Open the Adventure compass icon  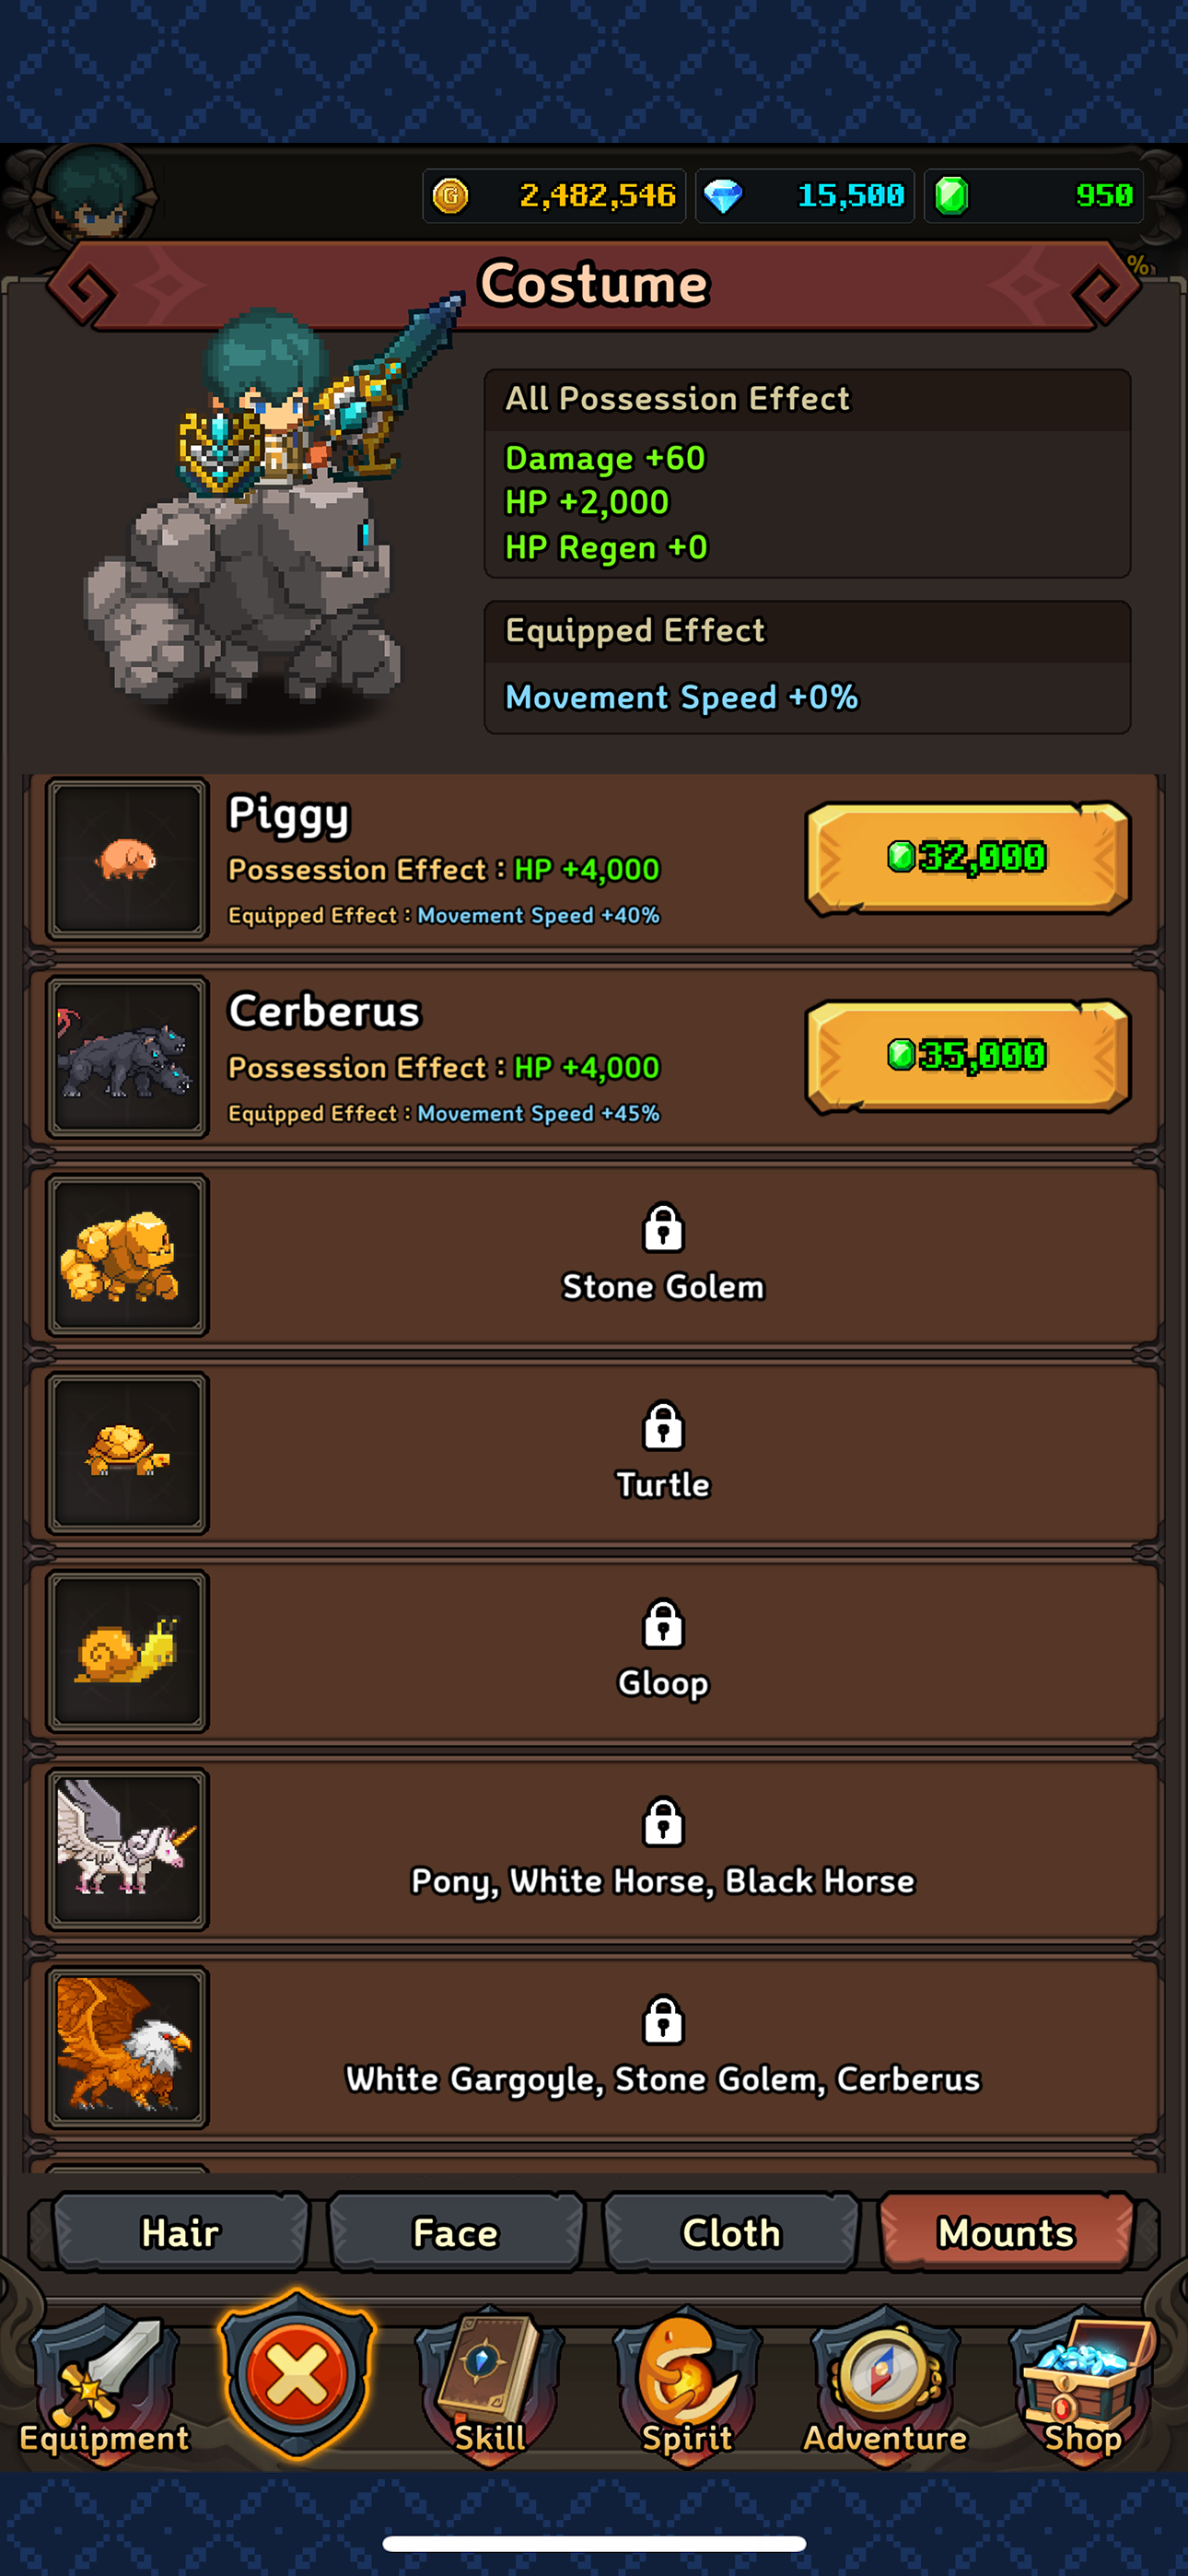click(885, 2381)
